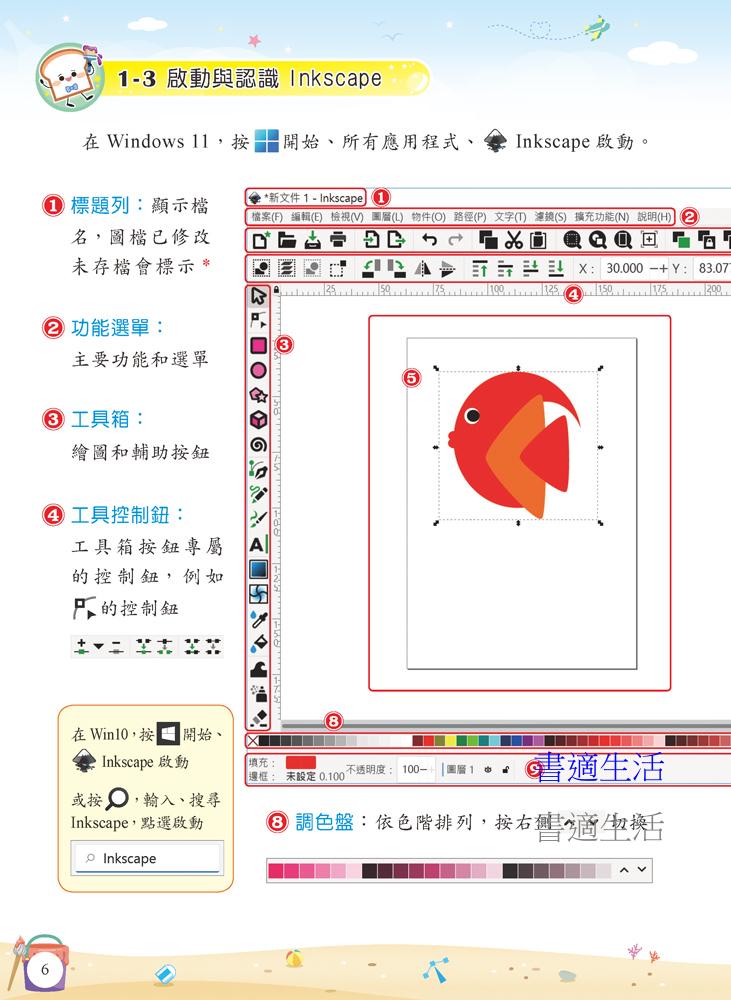Click Raise selection to top icon
This screenshot has height=1000, width=731.
point(480,268)
